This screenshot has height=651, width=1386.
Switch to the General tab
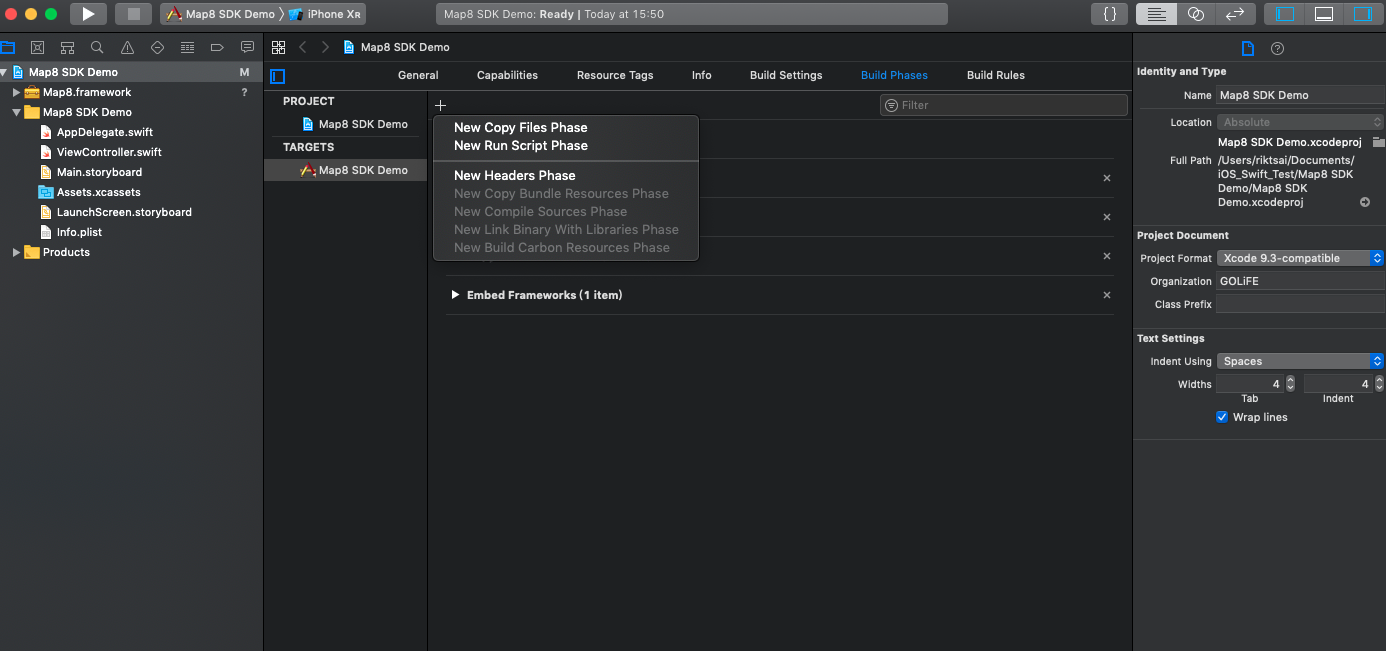418,75
